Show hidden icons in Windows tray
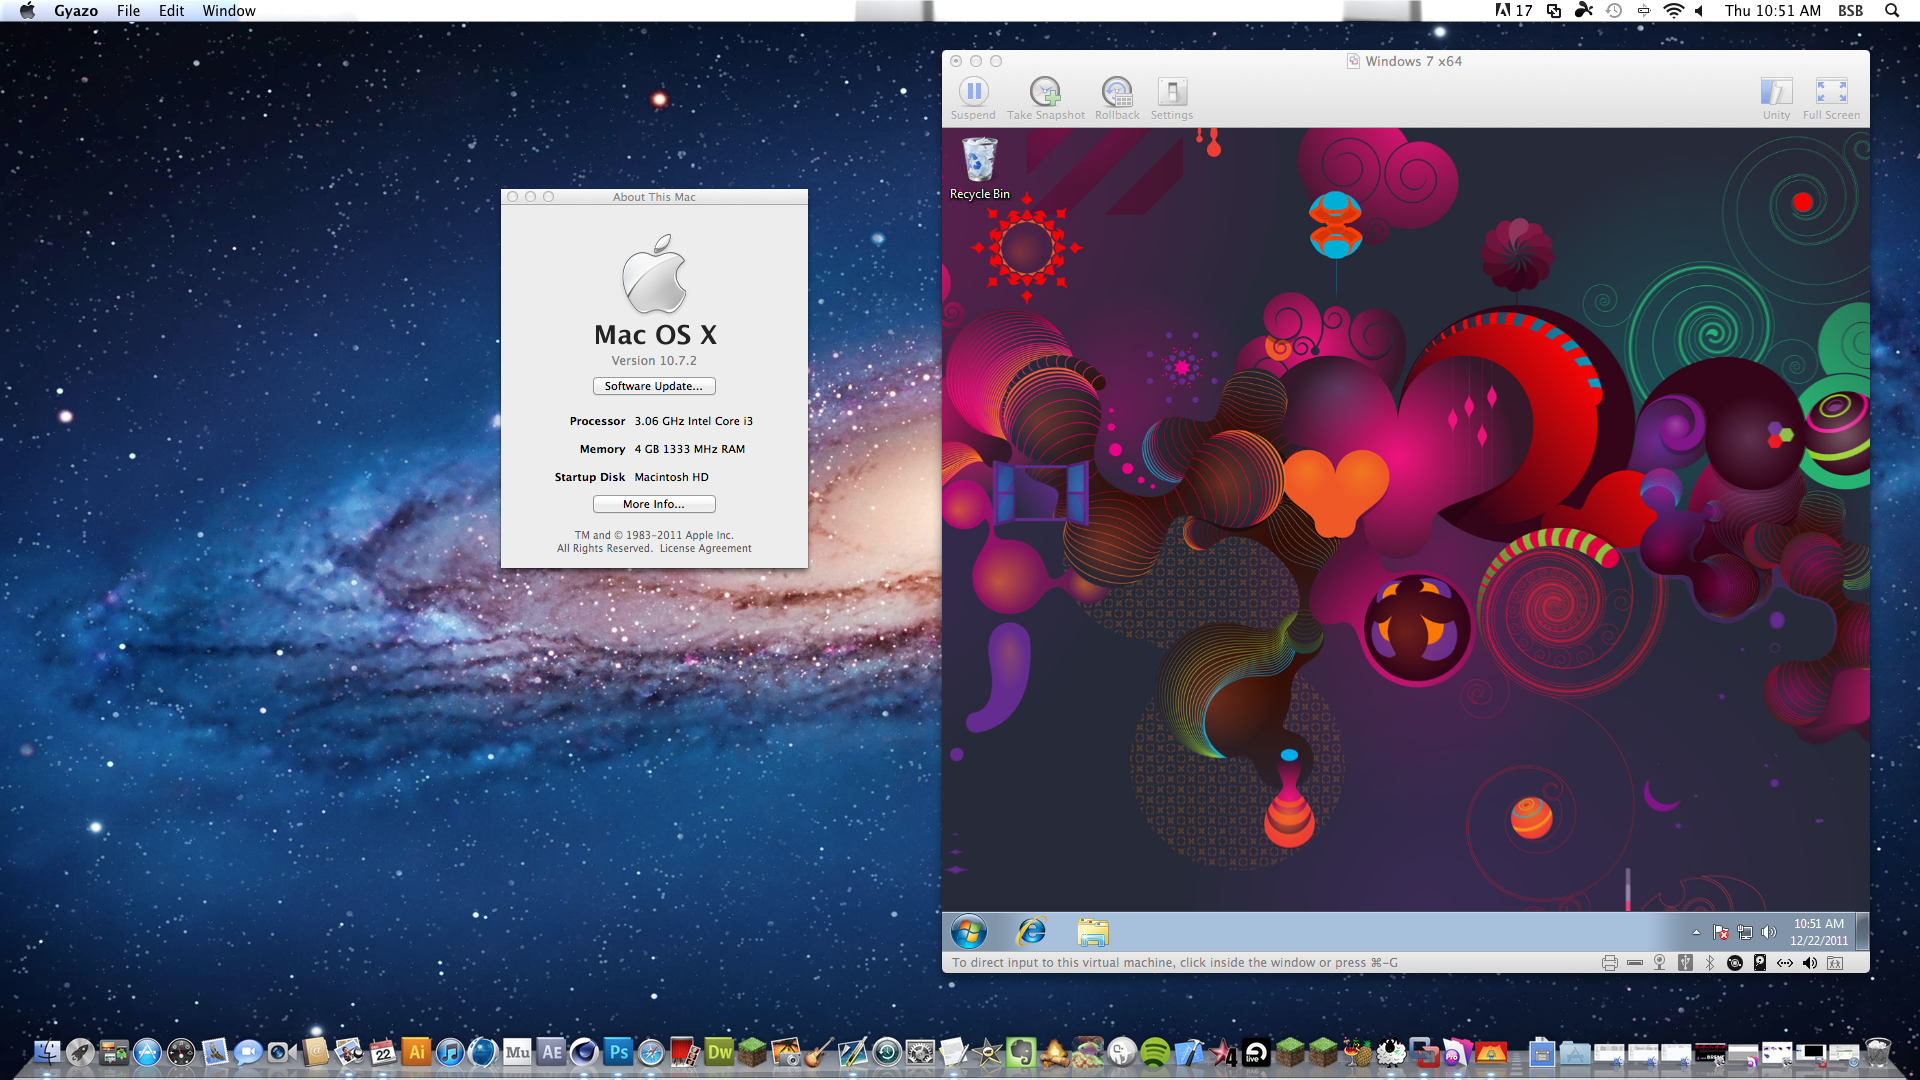 1696,932
